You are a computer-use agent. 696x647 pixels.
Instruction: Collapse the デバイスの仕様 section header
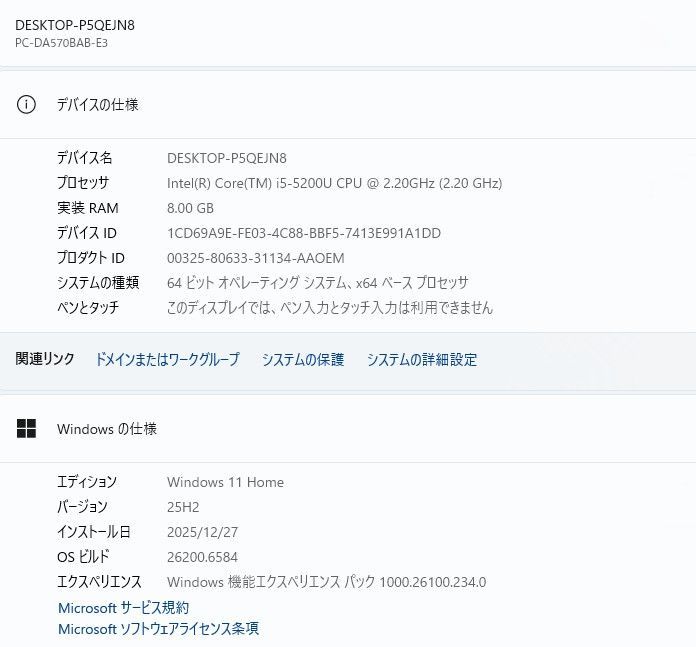click(348, 105)
